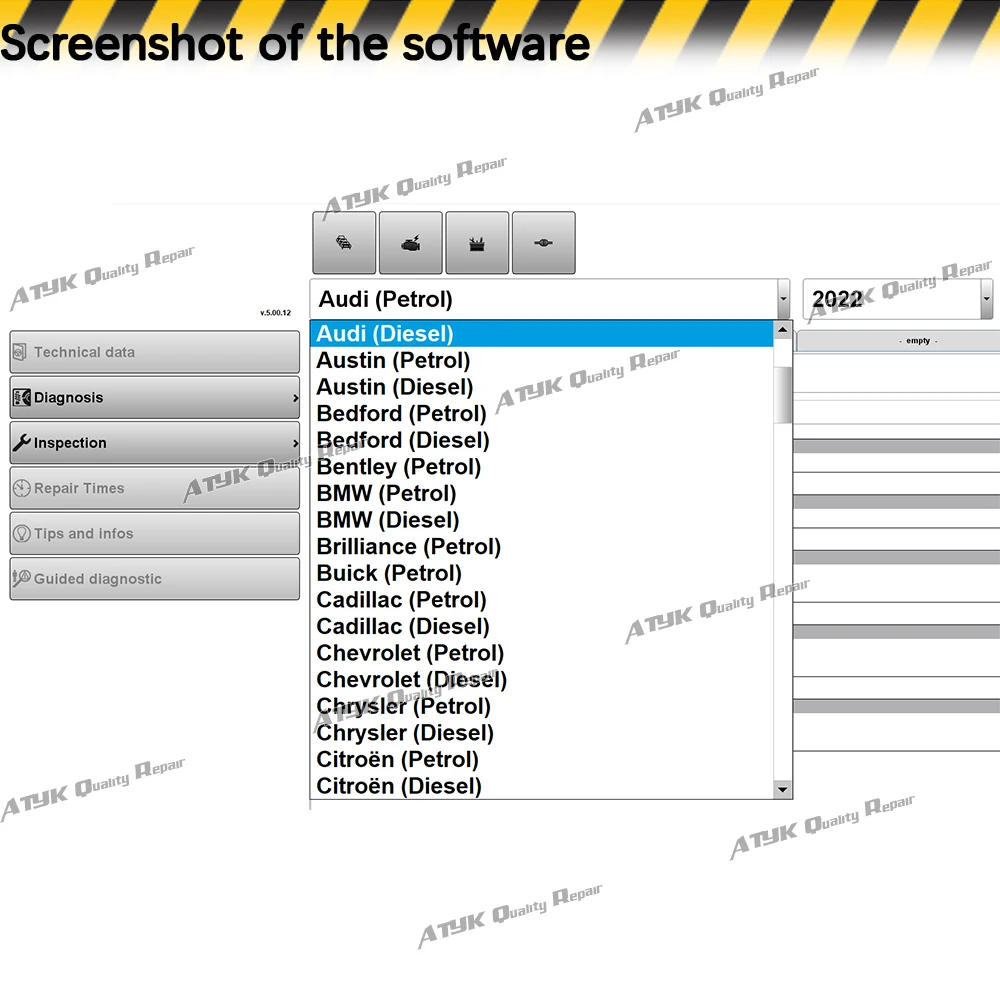
Task: Click the Repair Times clock icon
Action: 22,488
